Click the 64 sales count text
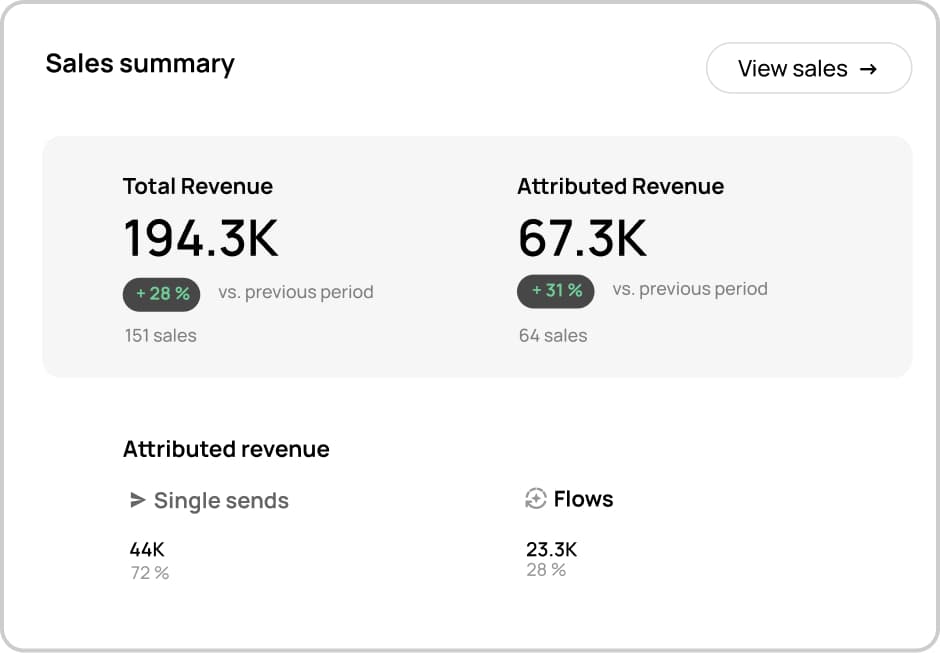 pos(552,335)
